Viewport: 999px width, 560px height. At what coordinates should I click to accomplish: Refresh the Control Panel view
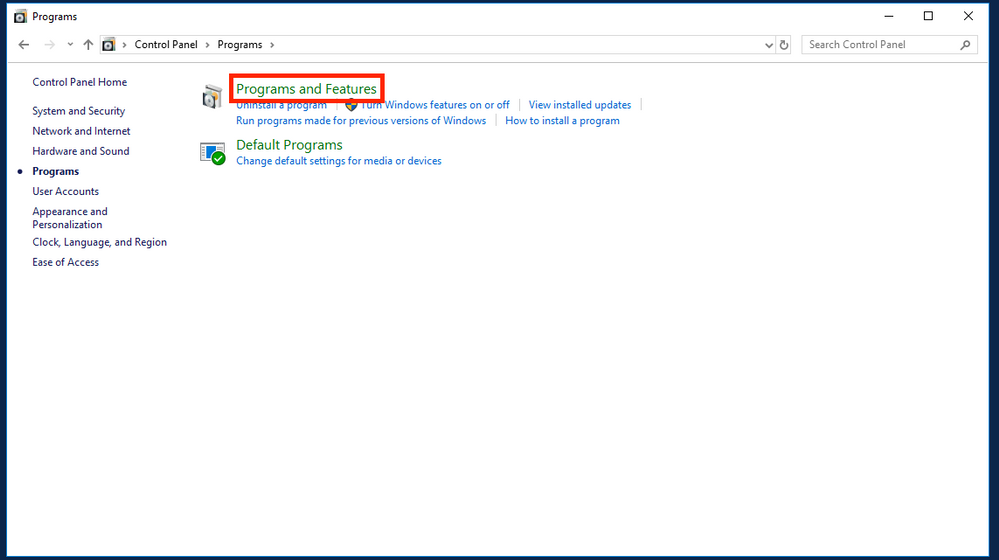tap(784, 45)
